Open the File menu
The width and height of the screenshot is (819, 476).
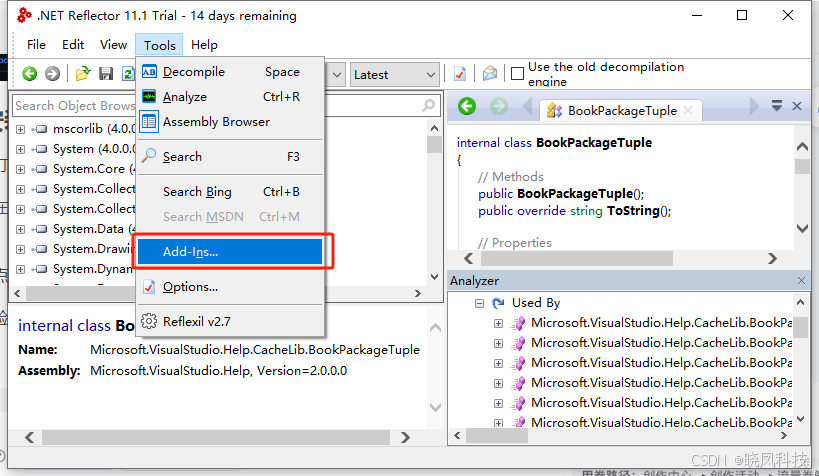click(36, 44)
